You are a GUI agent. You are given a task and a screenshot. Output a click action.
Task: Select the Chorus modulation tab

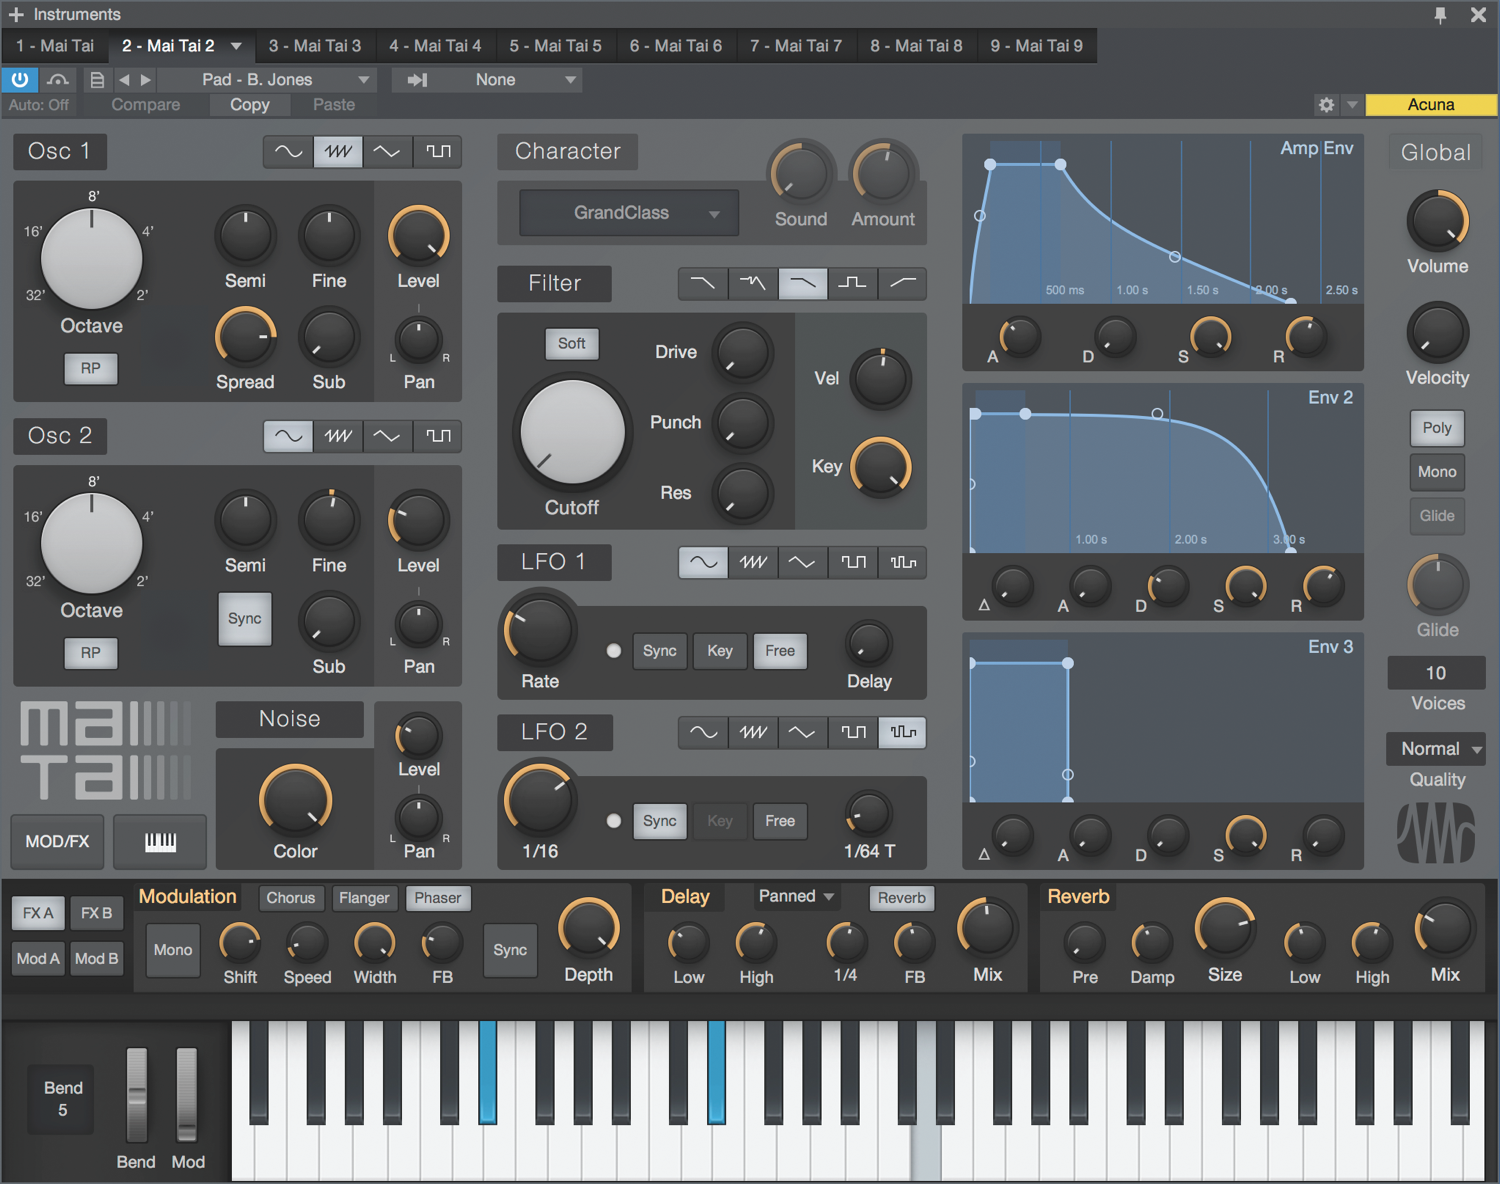291,898
